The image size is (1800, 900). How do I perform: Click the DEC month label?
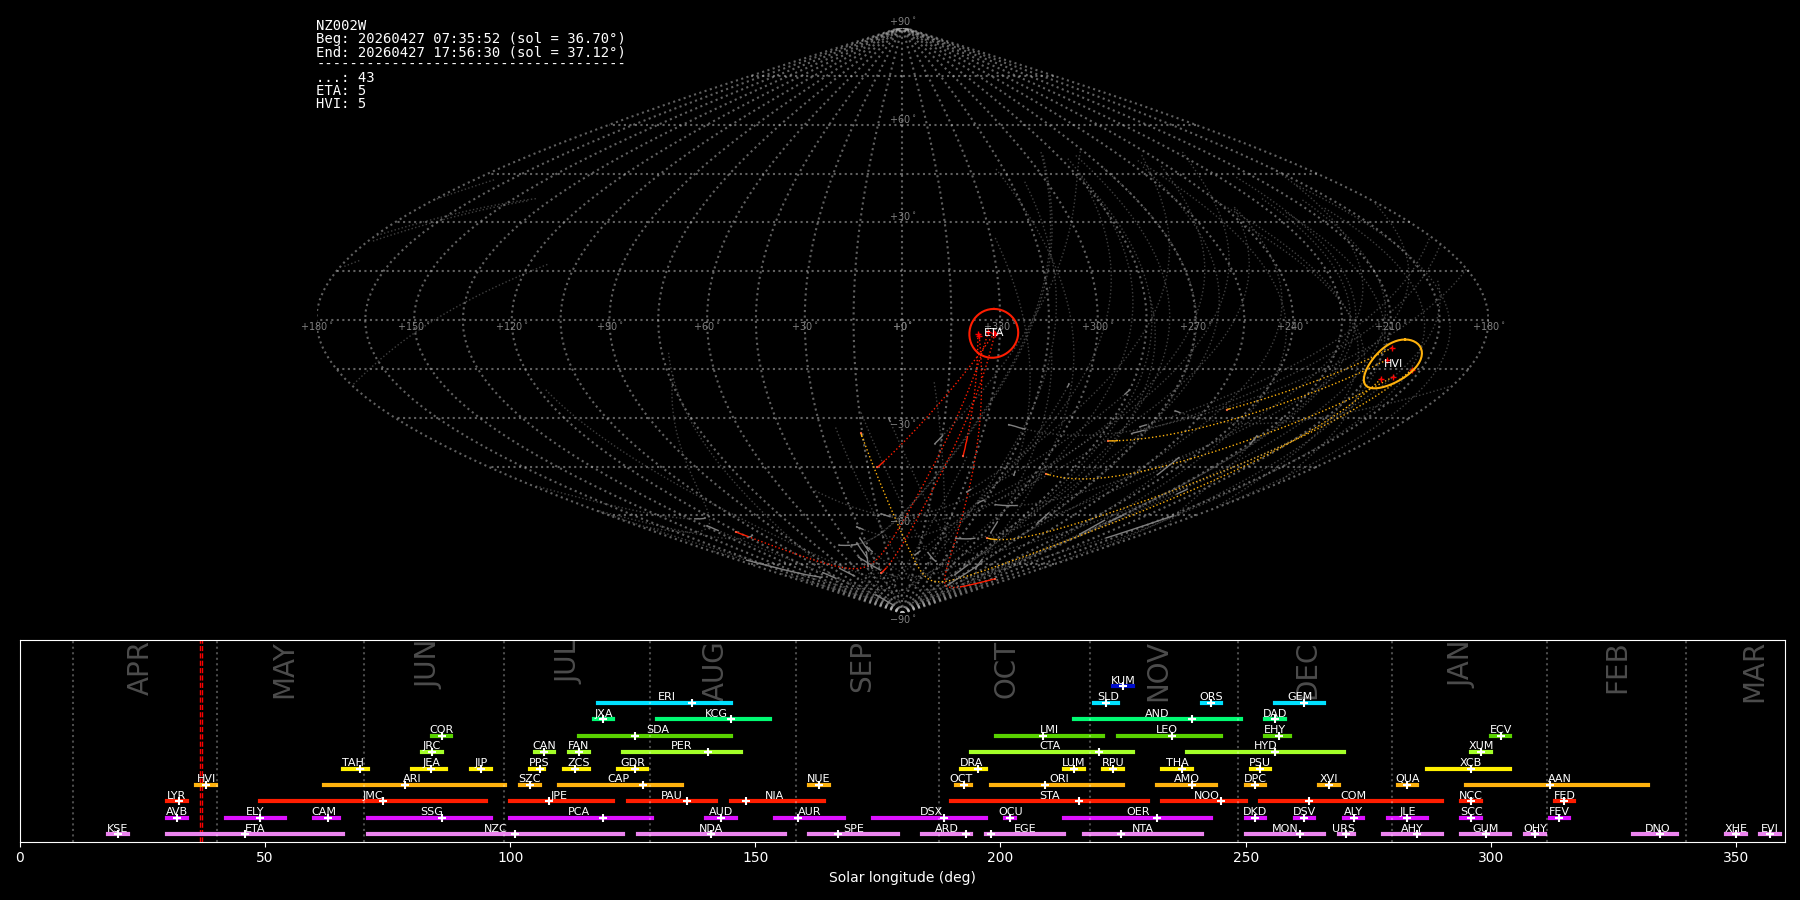click(x=1307, y=671)
